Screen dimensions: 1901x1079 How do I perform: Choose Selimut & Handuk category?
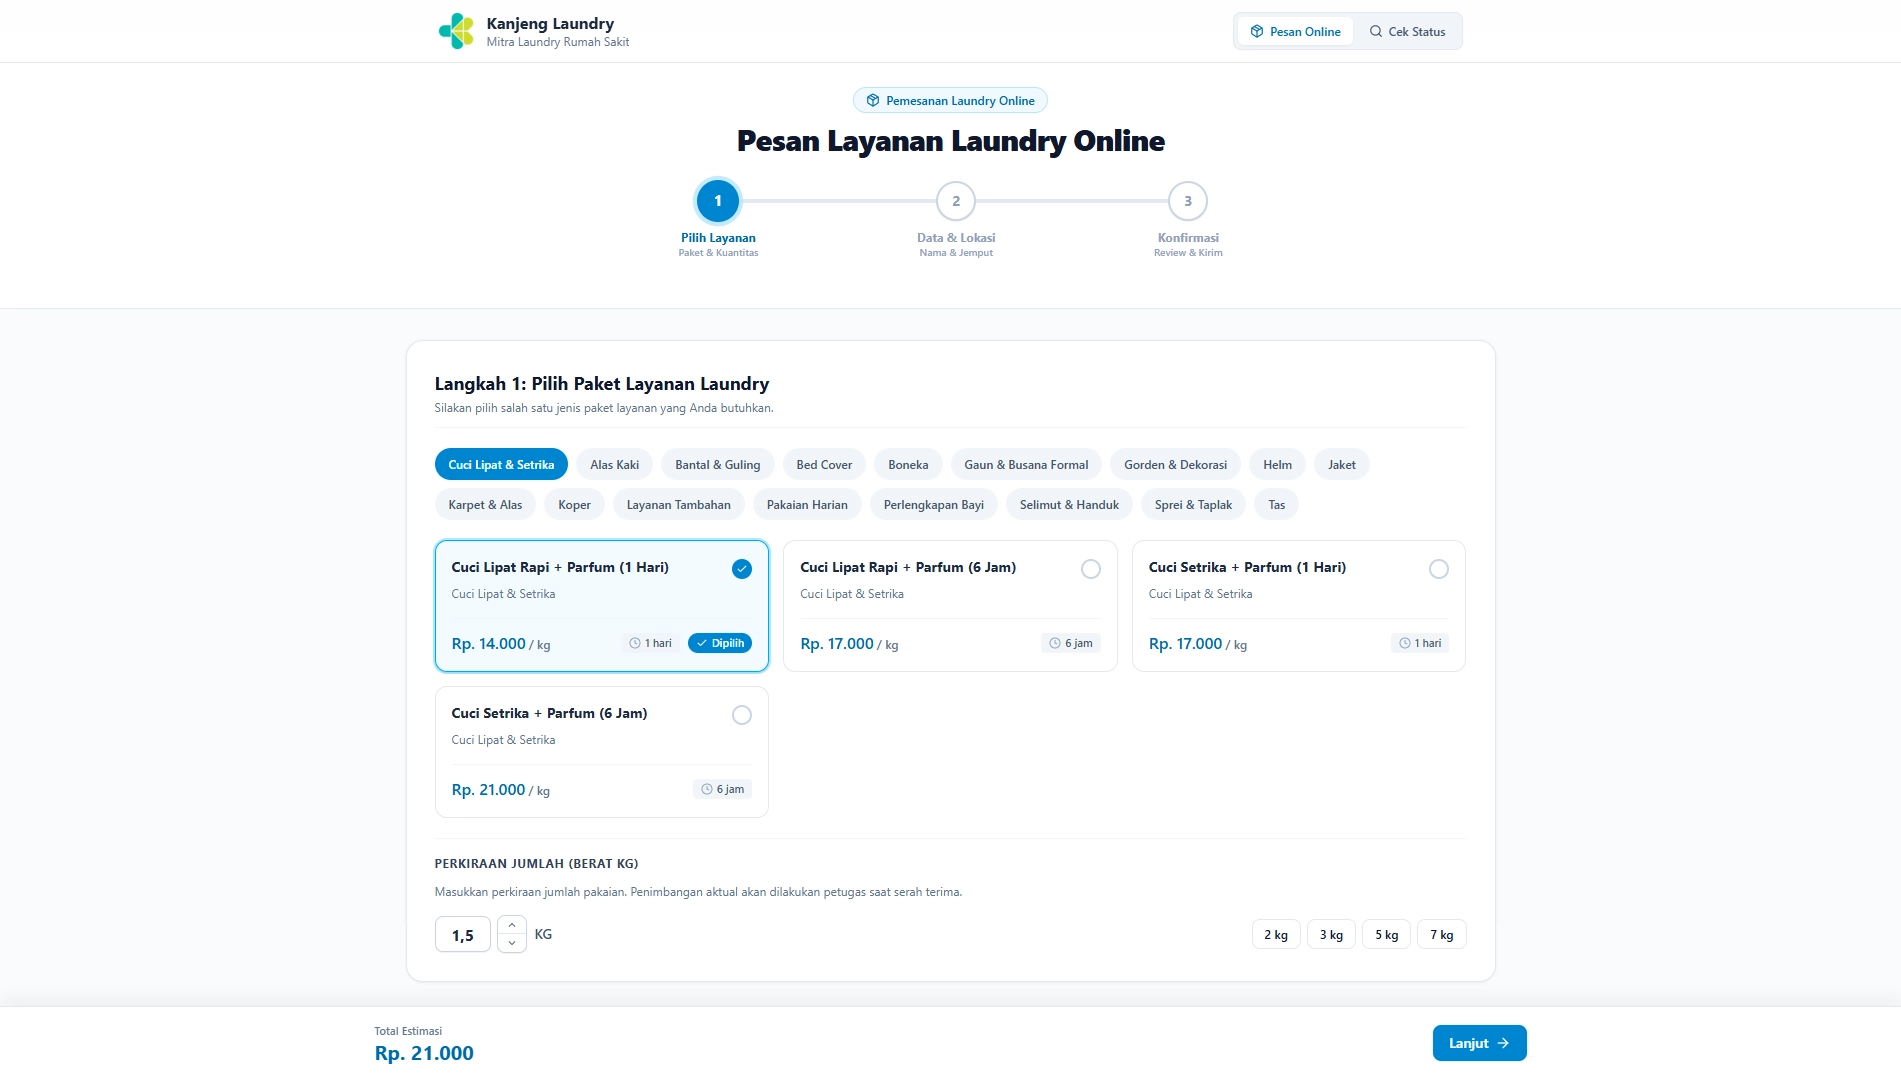(1069, 504)
